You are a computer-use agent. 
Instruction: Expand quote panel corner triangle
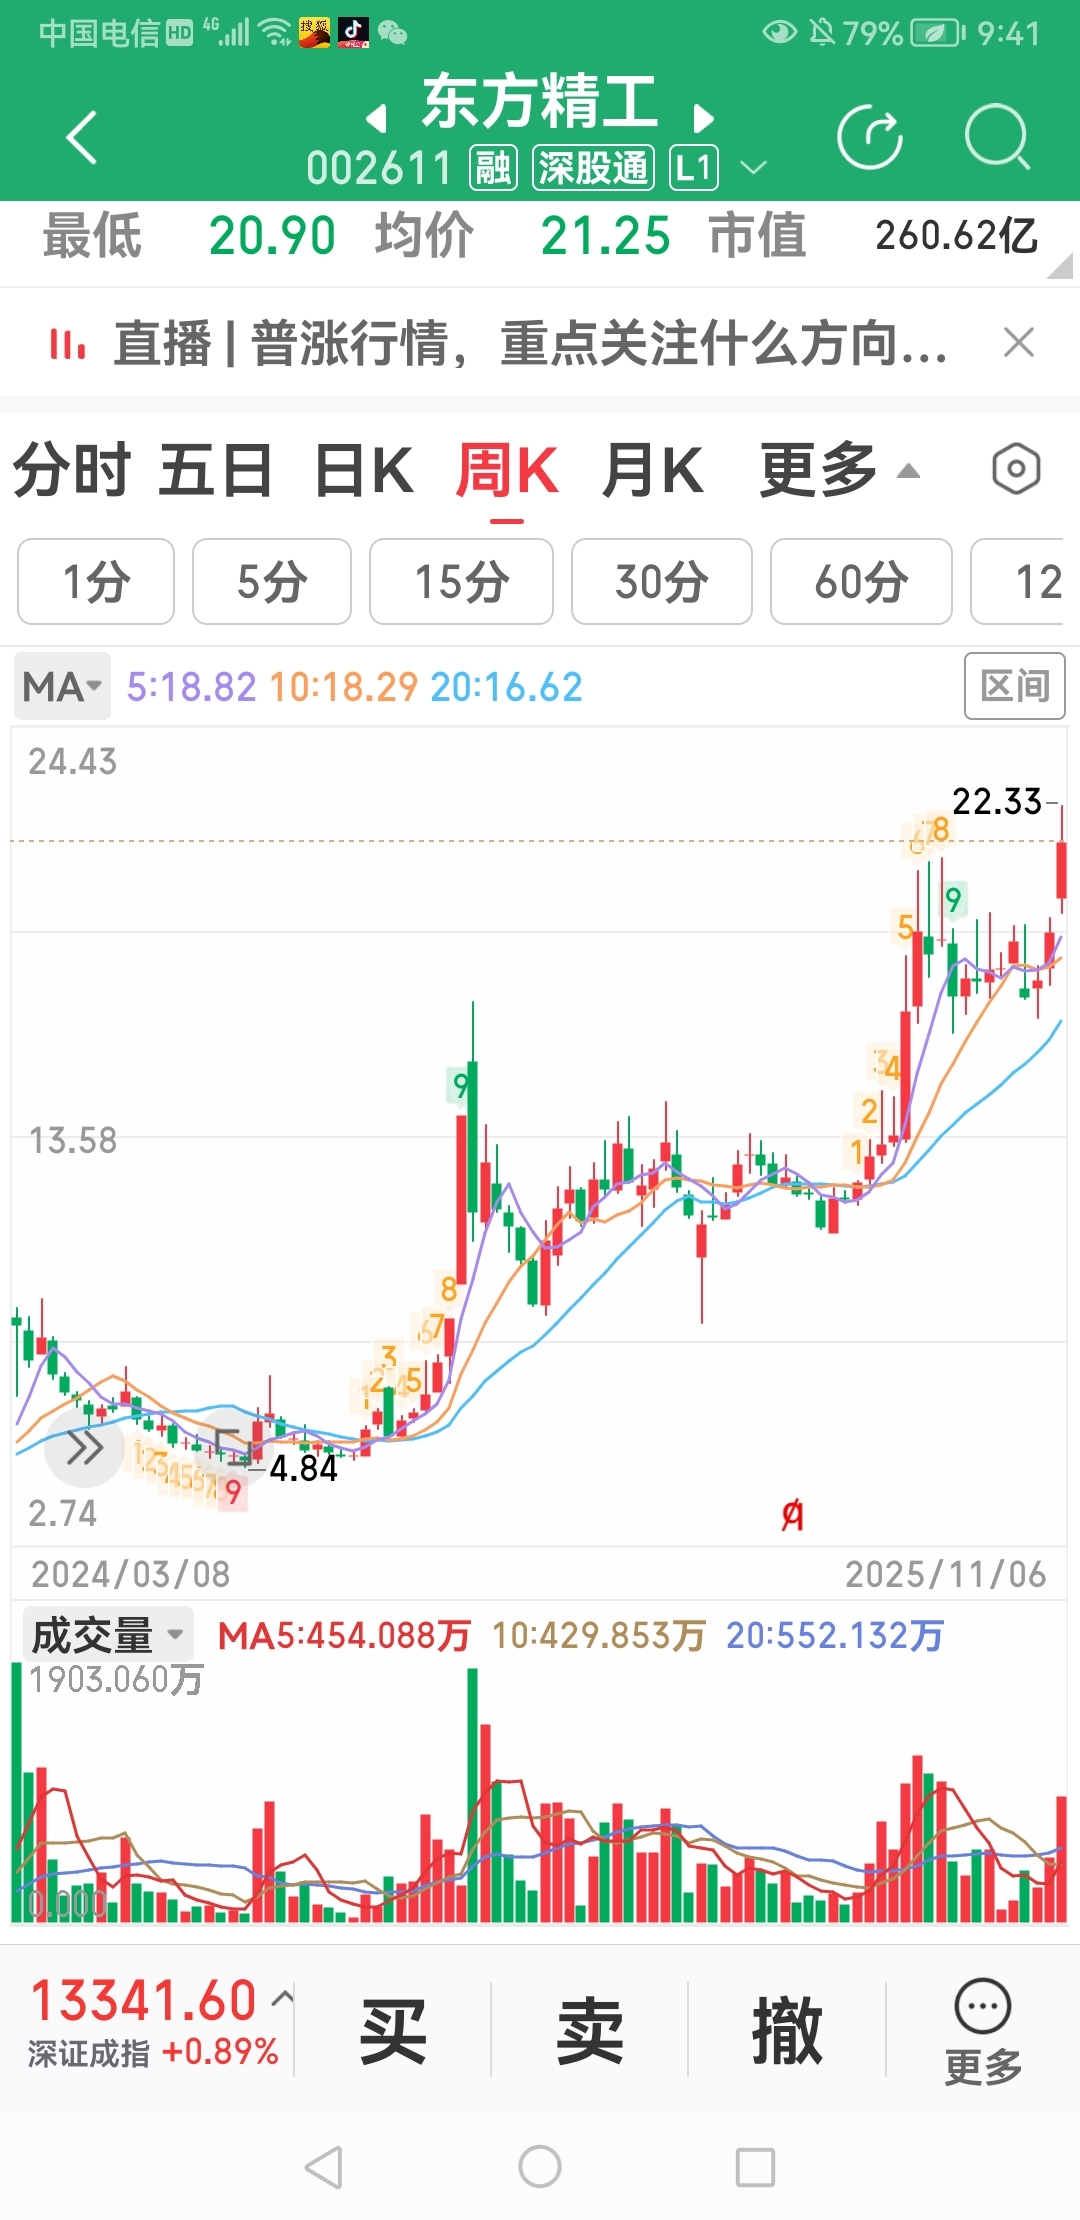click(x=1060, y=266)
